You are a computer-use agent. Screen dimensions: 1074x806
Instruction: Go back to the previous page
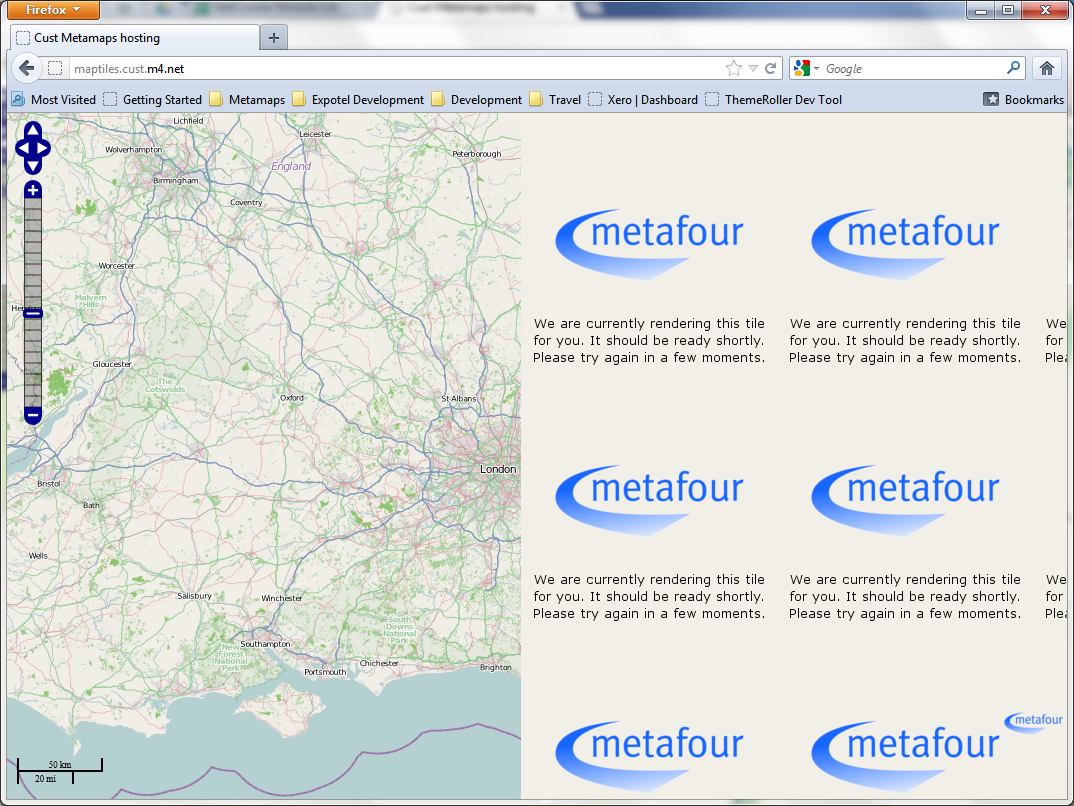pyautogui.click(x=27, y=68)
